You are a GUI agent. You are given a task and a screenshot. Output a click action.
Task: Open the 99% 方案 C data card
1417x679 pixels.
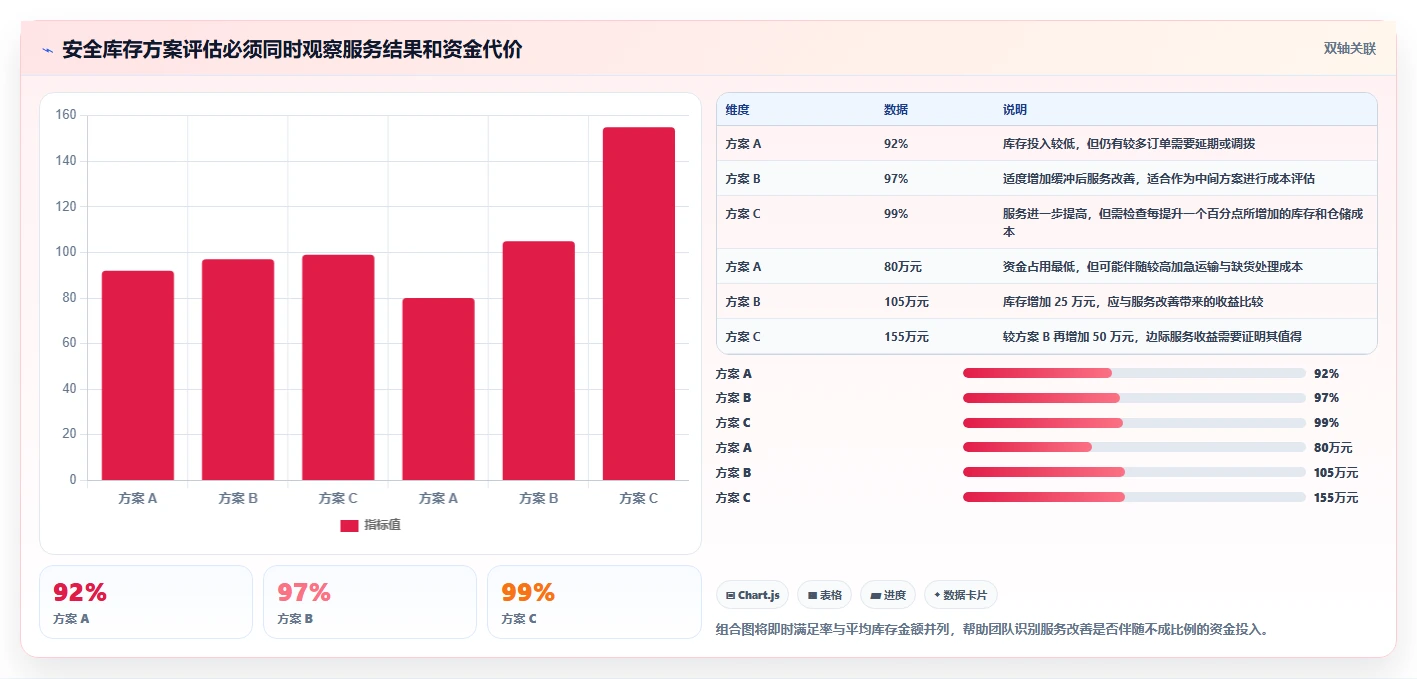(594, 602)
